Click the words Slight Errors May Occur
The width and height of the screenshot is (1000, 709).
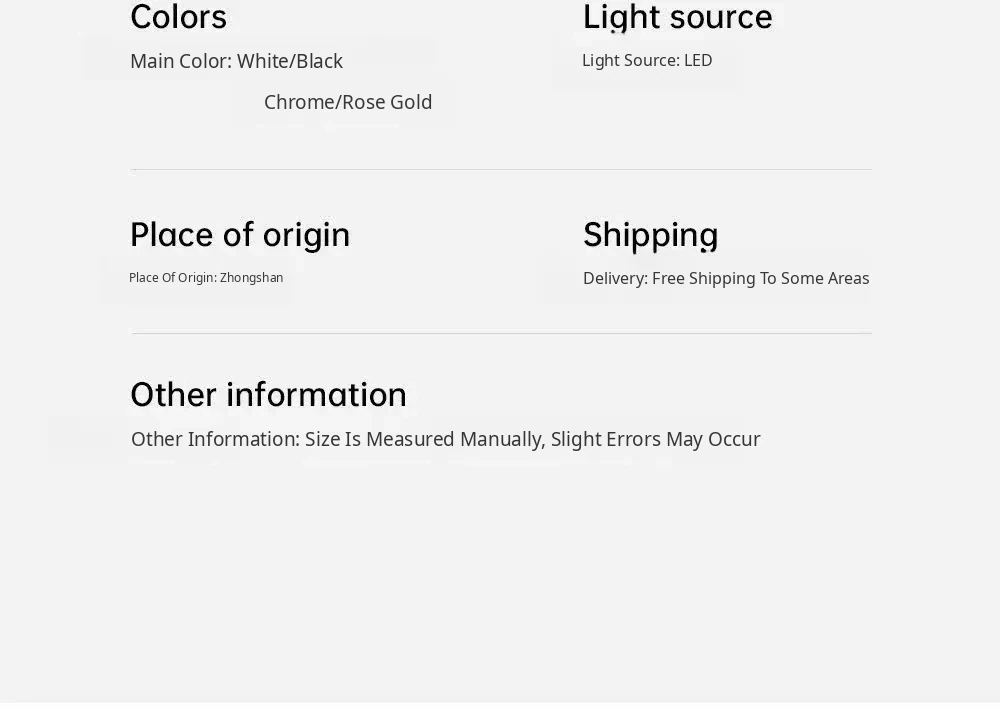click(x=655, y=439)
